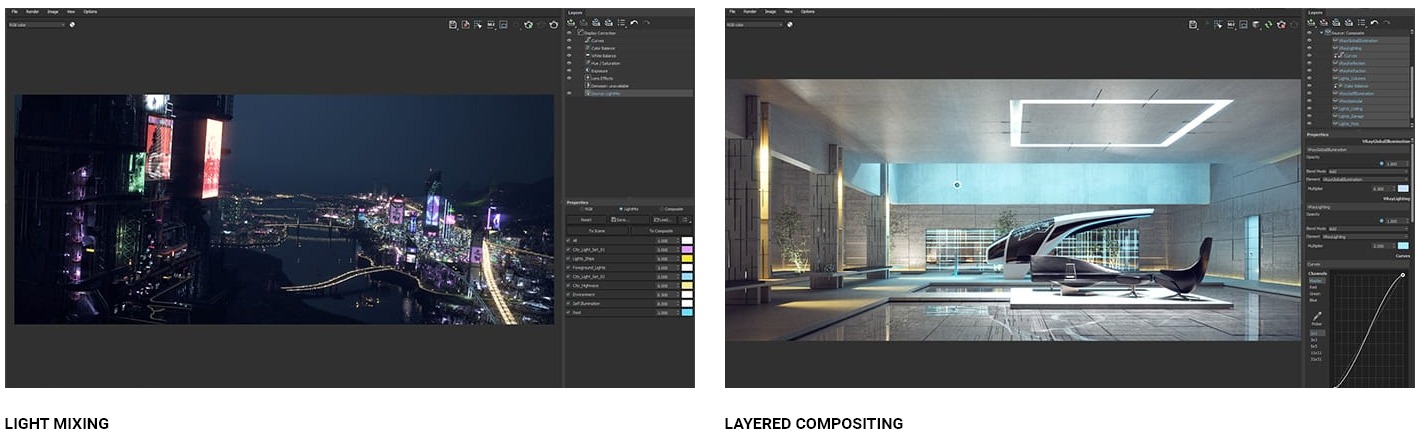Select the Composite radio button

[x=660, y=209]
